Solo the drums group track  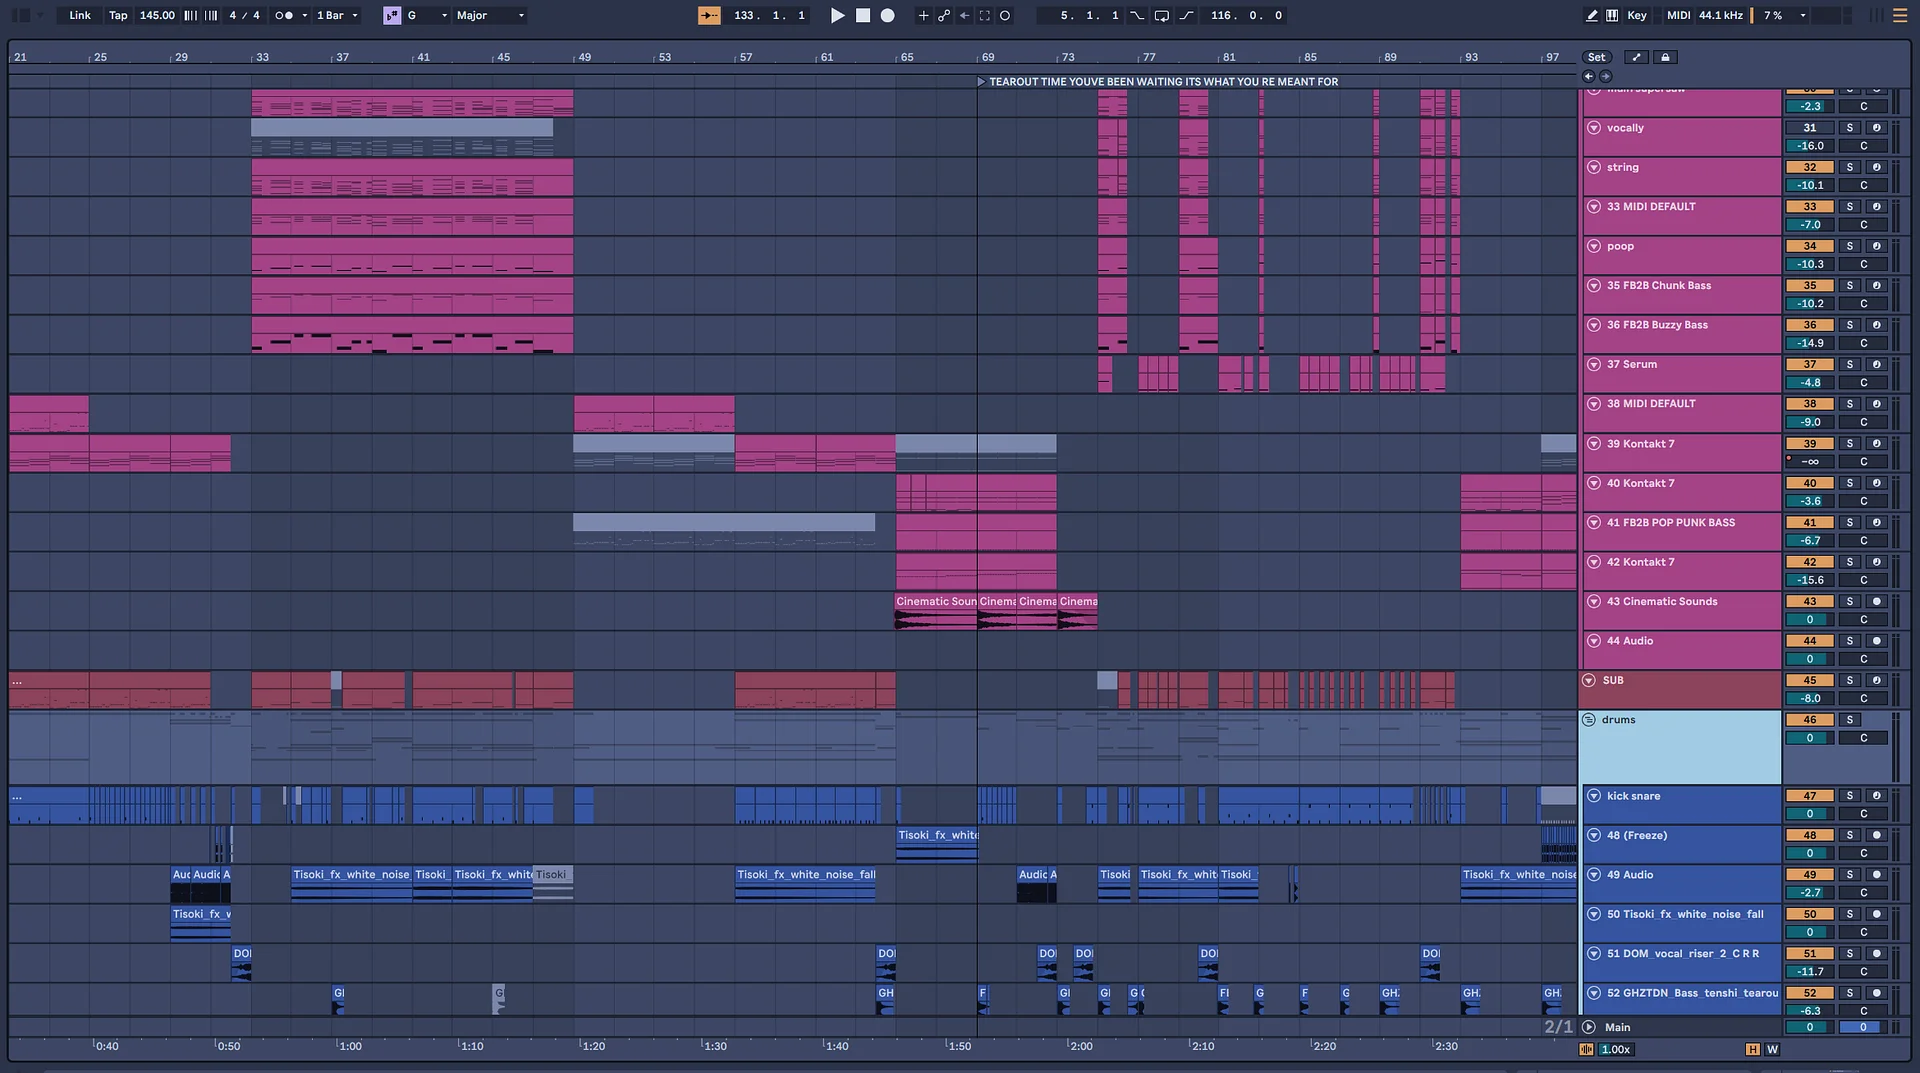1850,720
